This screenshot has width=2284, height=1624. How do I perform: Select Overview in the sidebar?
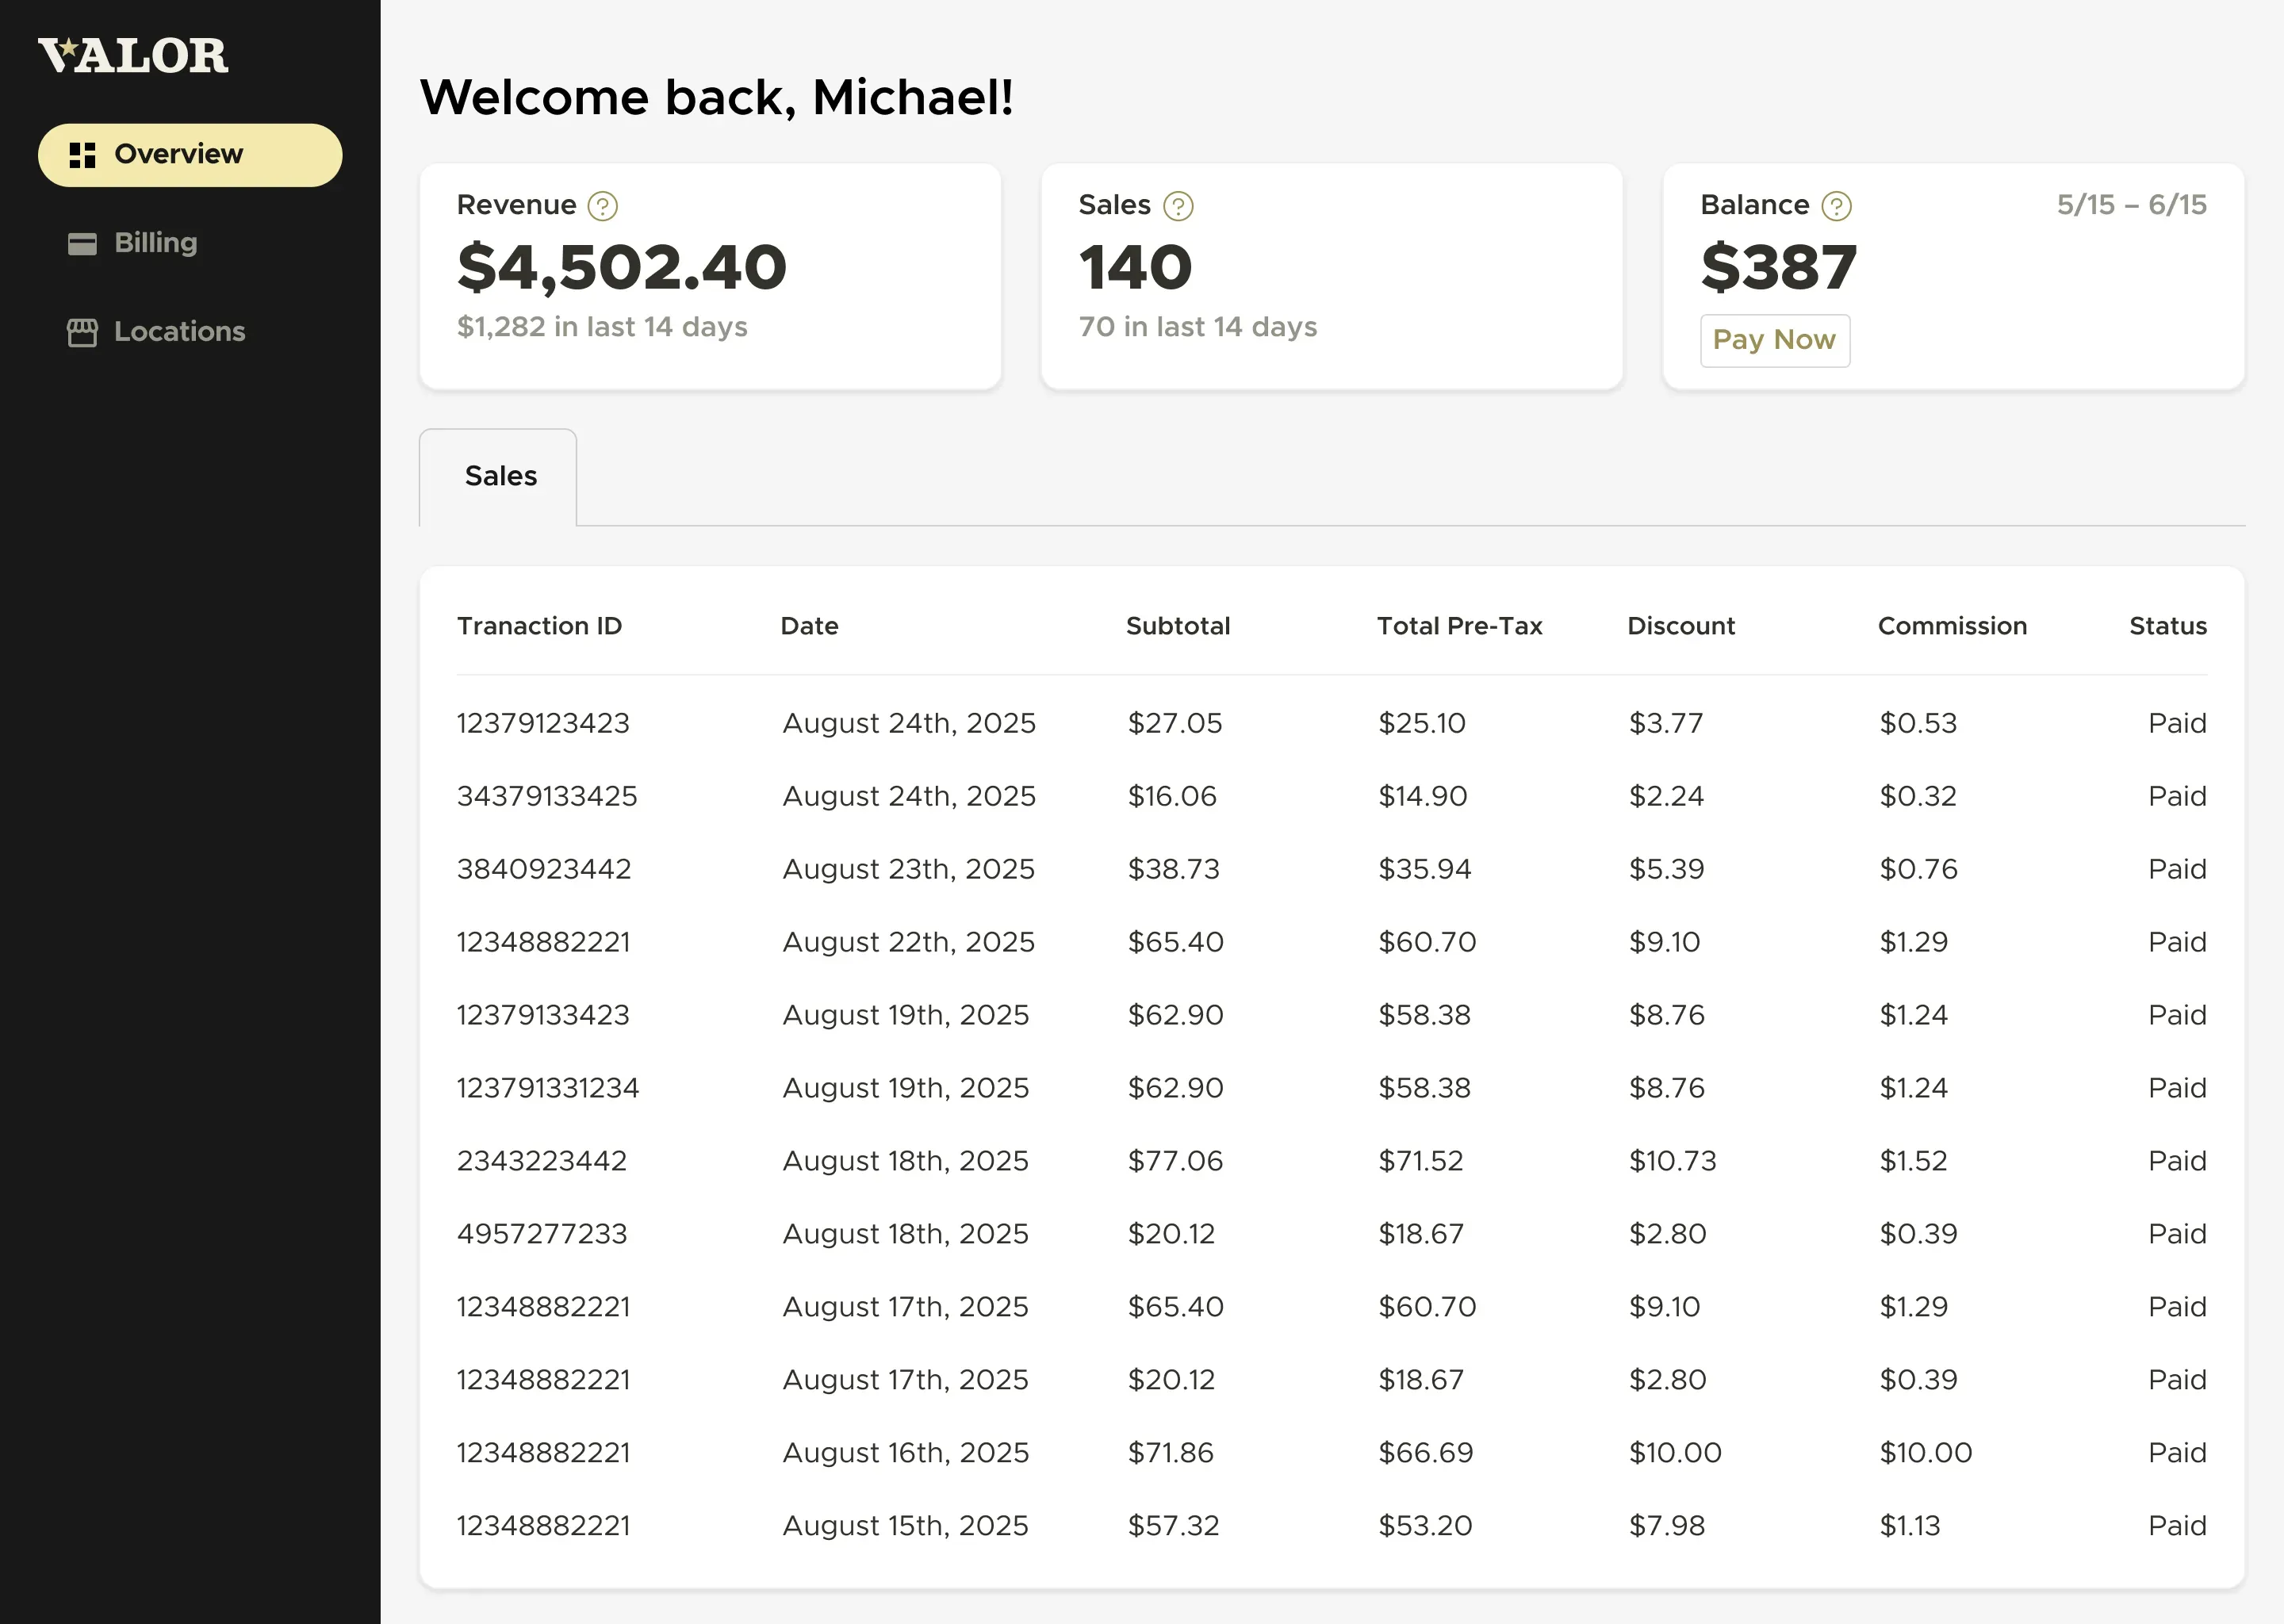tap(179, 154)
